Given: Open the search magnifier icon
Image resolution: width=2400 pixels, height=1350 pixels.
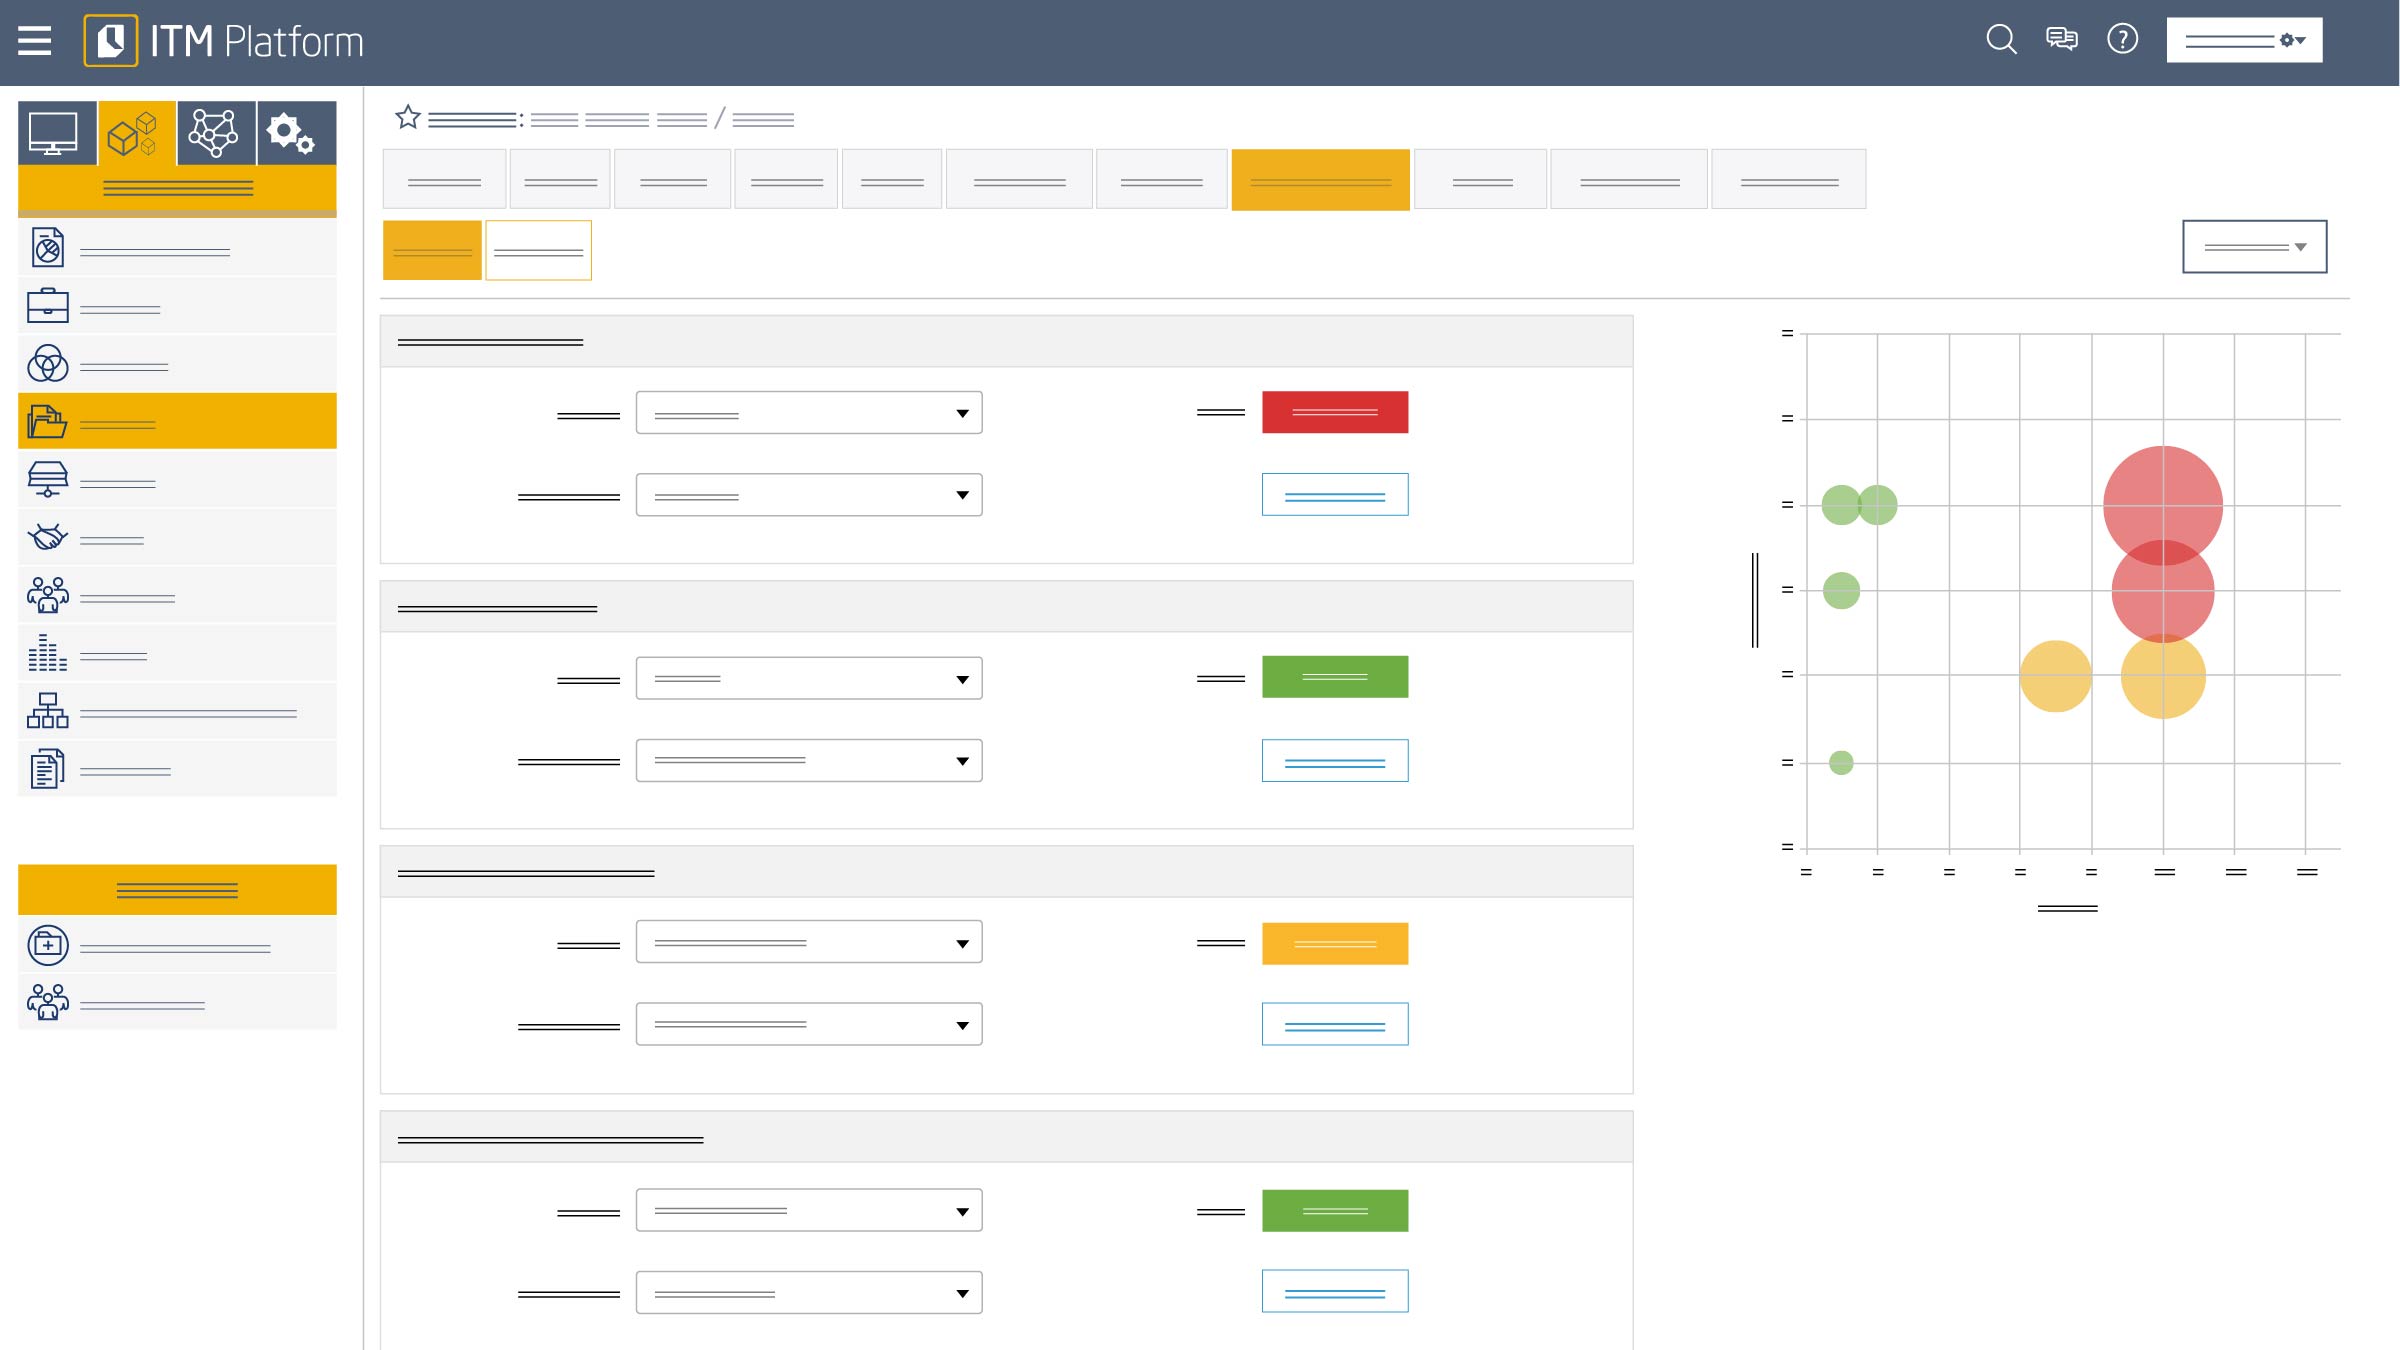Looking at the screenshot, I should (x=2001, y=39).
